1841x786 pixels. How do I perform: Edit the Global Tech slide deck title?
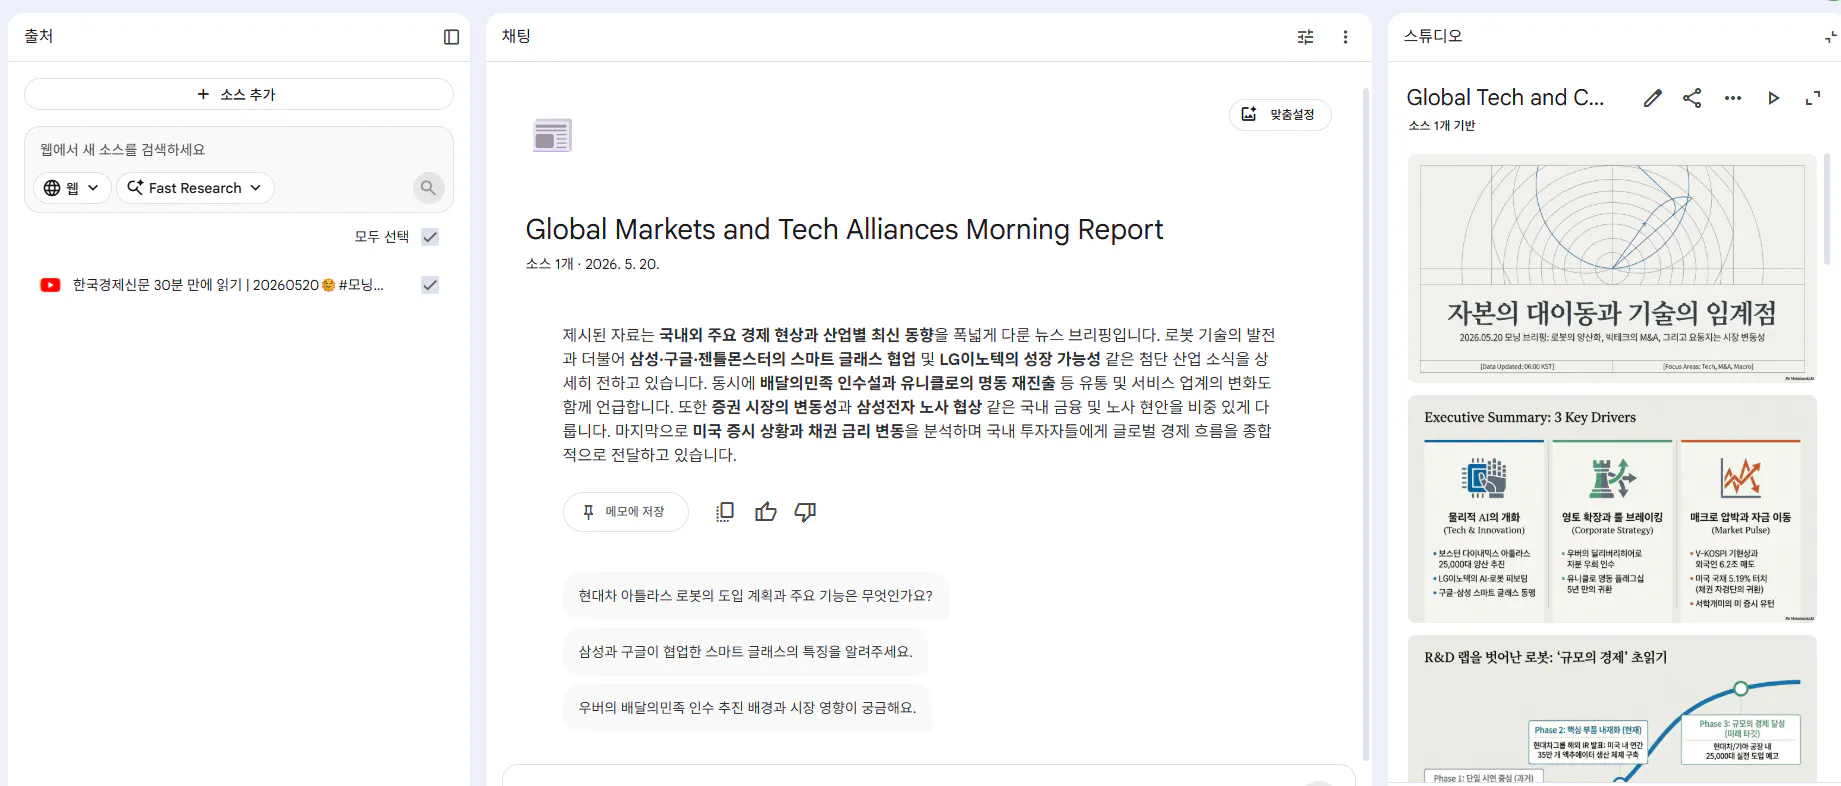(x=1652, y=98)
